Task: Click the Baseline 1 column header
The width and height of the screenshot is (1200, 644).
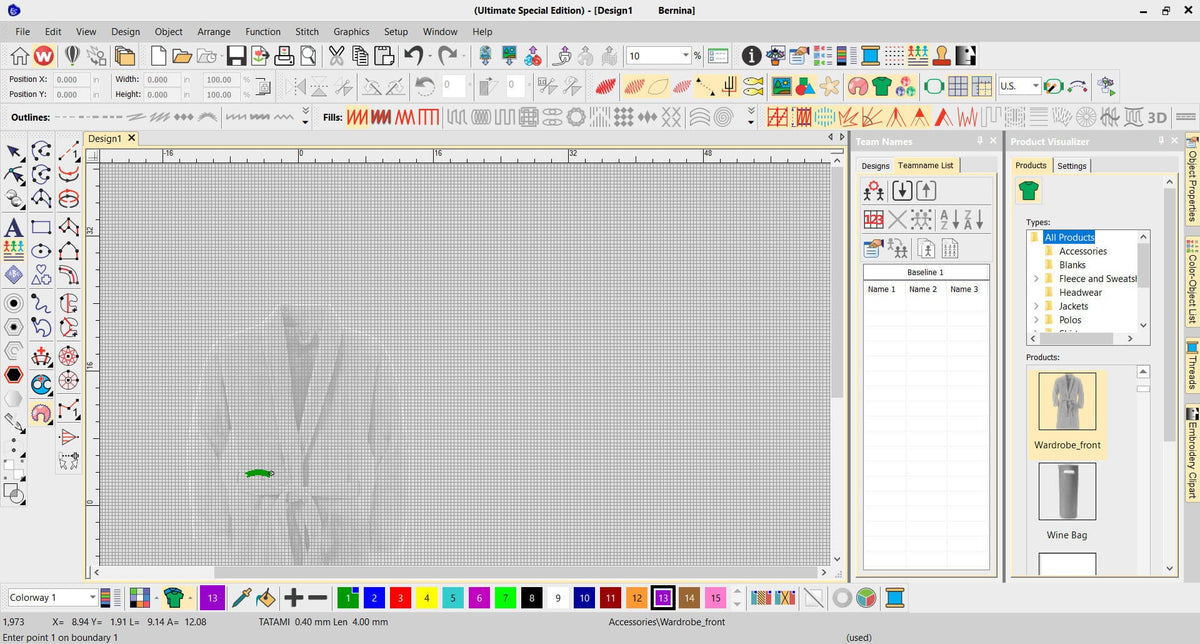Action: 925,272
